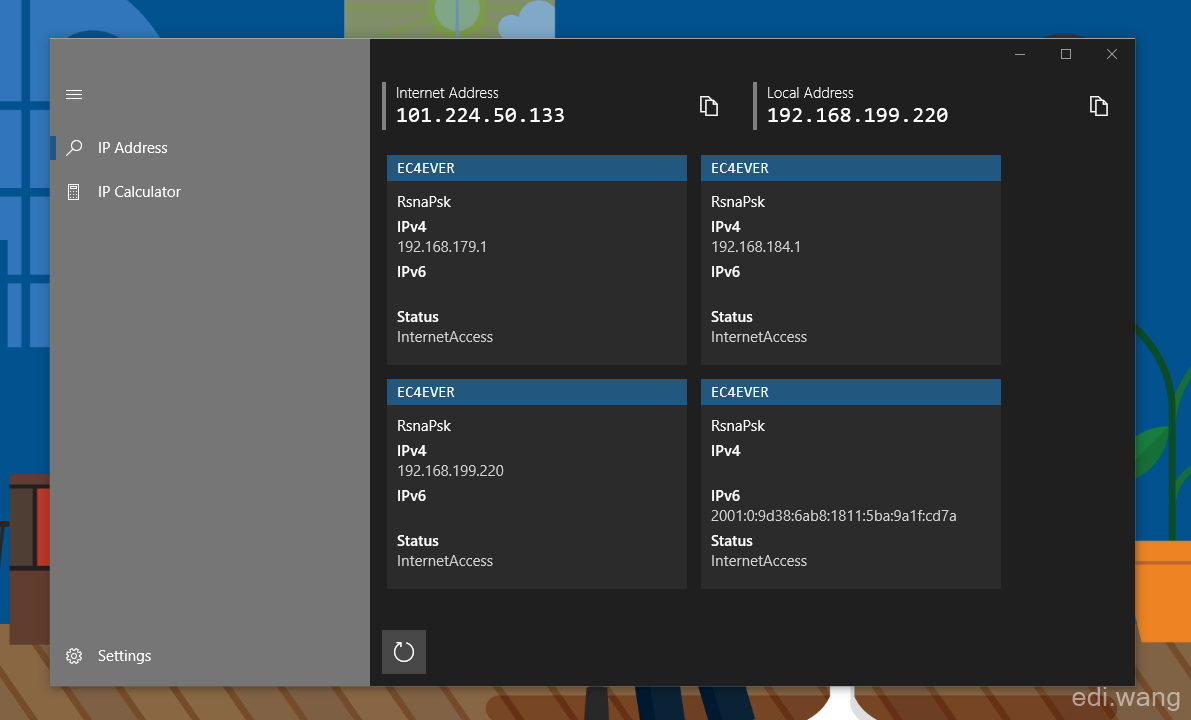Select the EC4EVER card with 192.168.179.1
This screenshot has width=1191, height=720.
point(537,260)
